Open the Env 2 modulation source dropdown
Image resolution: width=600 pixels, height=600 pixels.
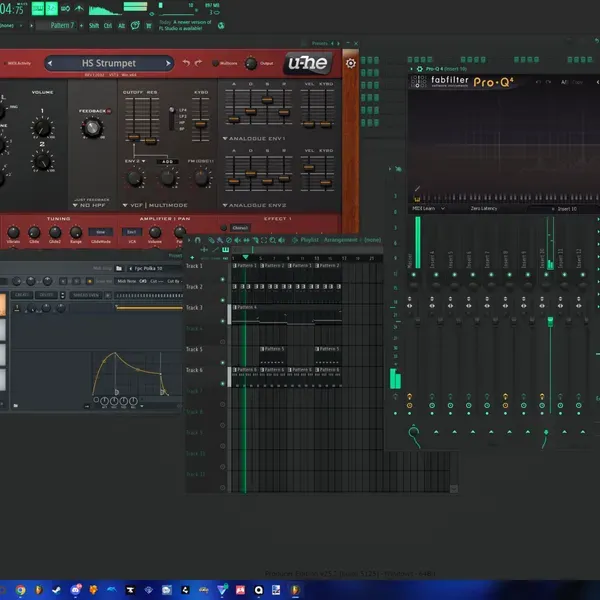(x=135, y=161)
